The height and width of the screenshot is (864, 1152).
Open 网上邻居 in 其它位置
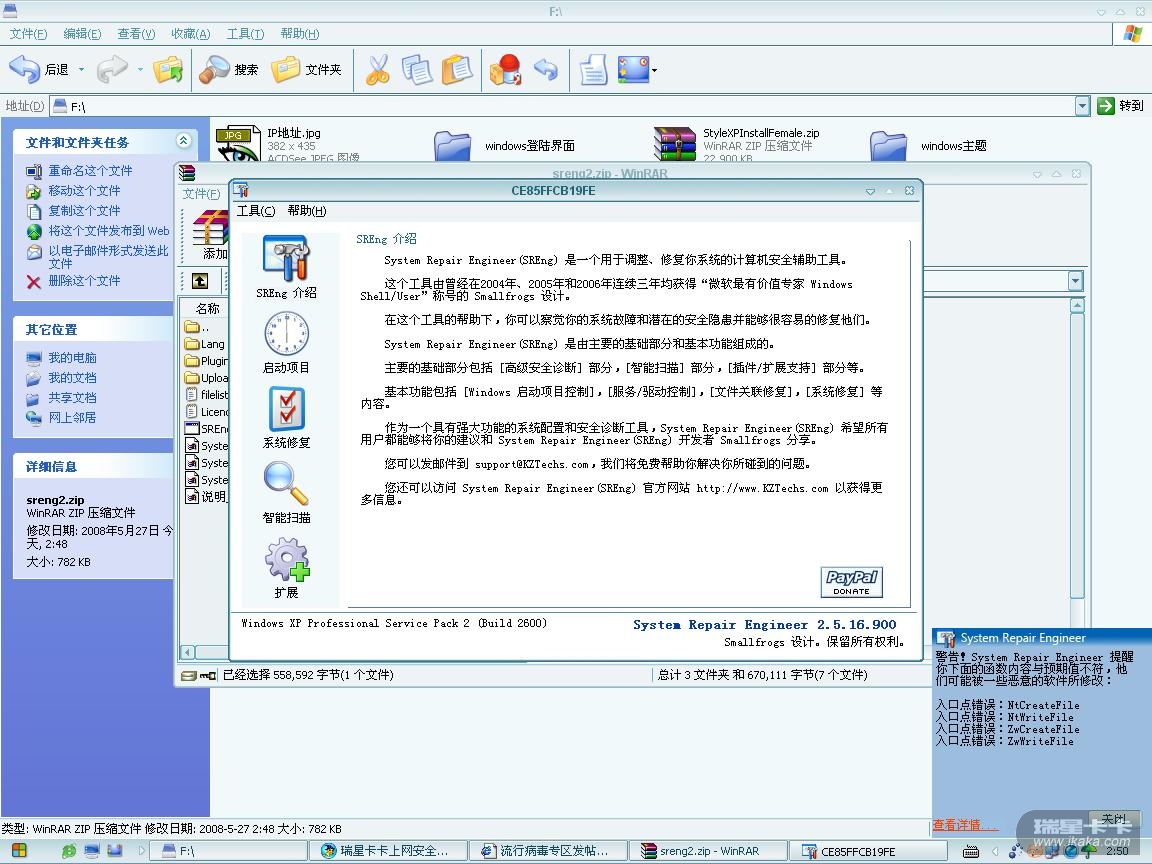click(x=73, y=417)
